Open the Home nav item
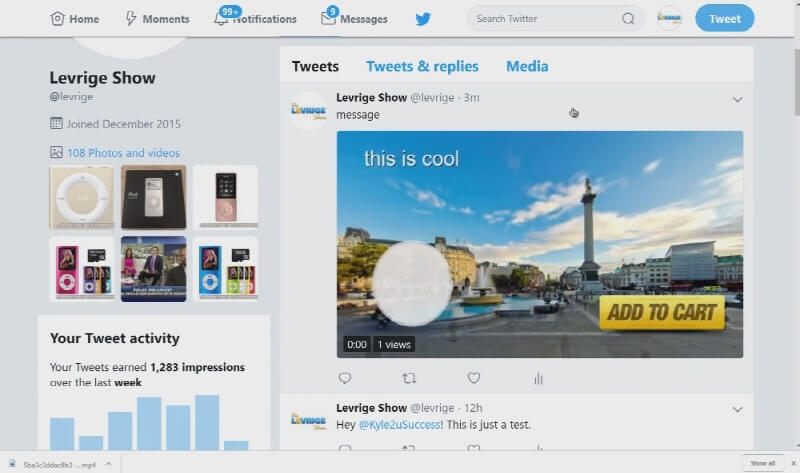 74,19
